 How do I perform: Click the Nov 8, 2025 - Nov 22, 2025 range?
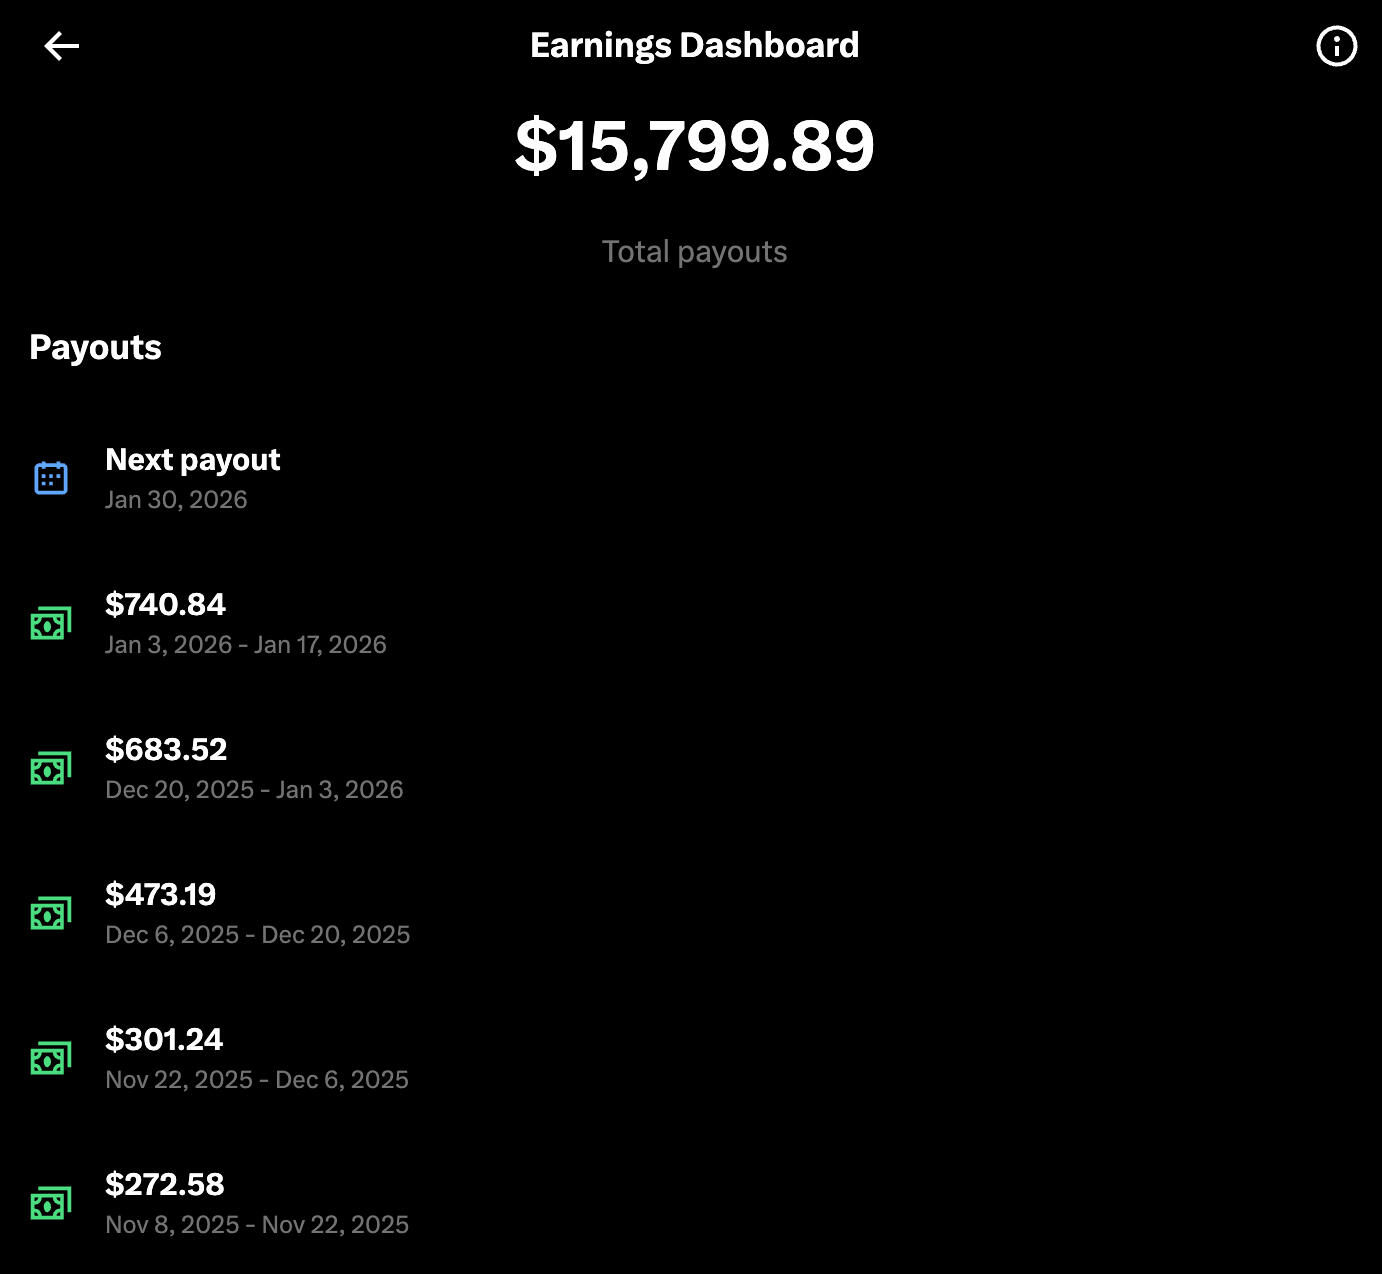click(x=257, y=1225)
